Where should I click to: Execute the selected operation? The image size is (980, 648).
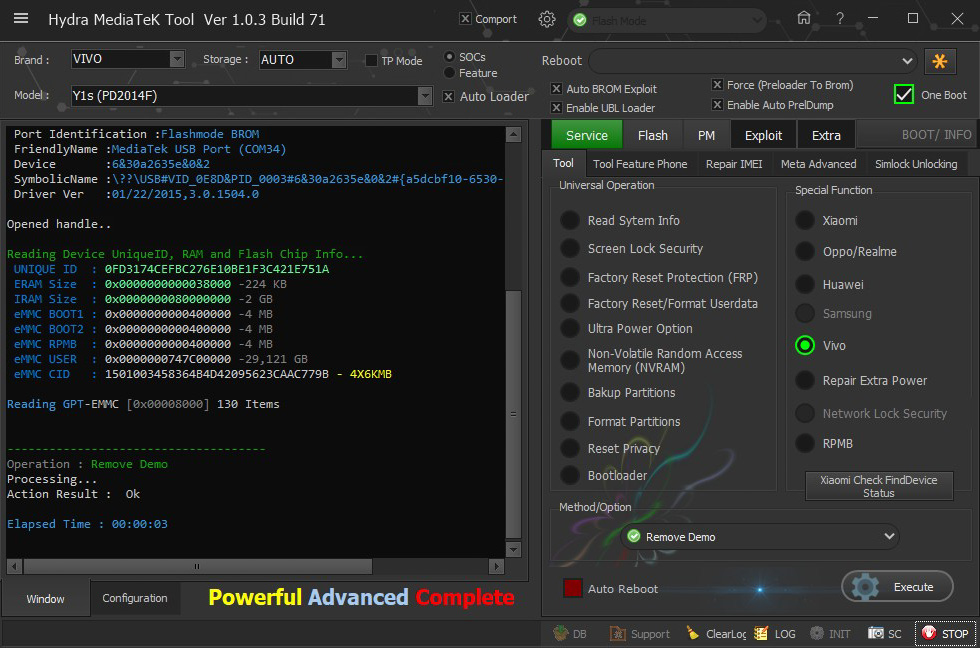898,587
